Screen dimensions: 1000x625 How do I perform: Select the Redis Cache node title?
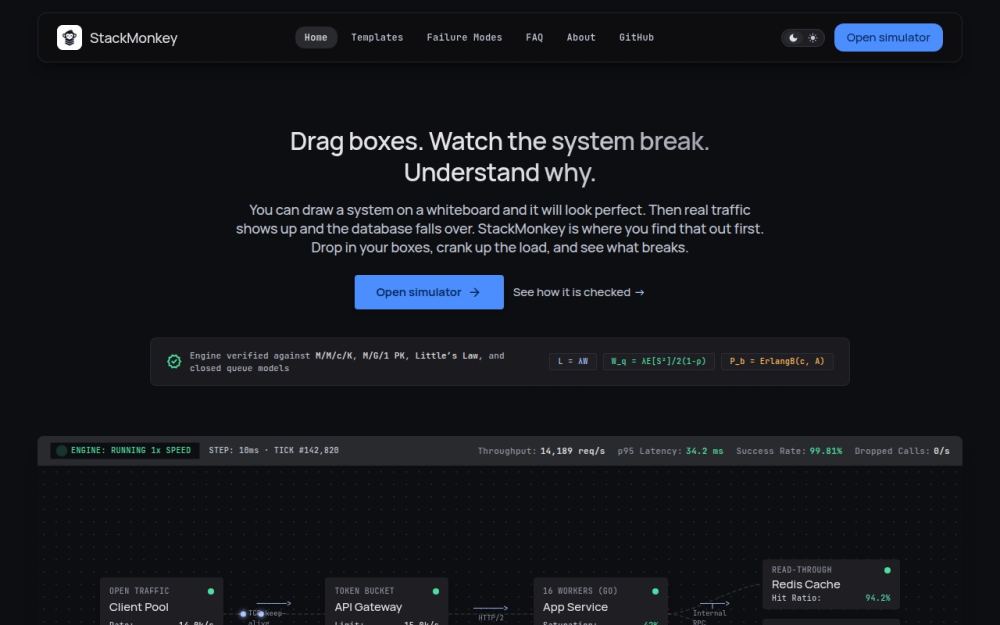pos(805,584)
